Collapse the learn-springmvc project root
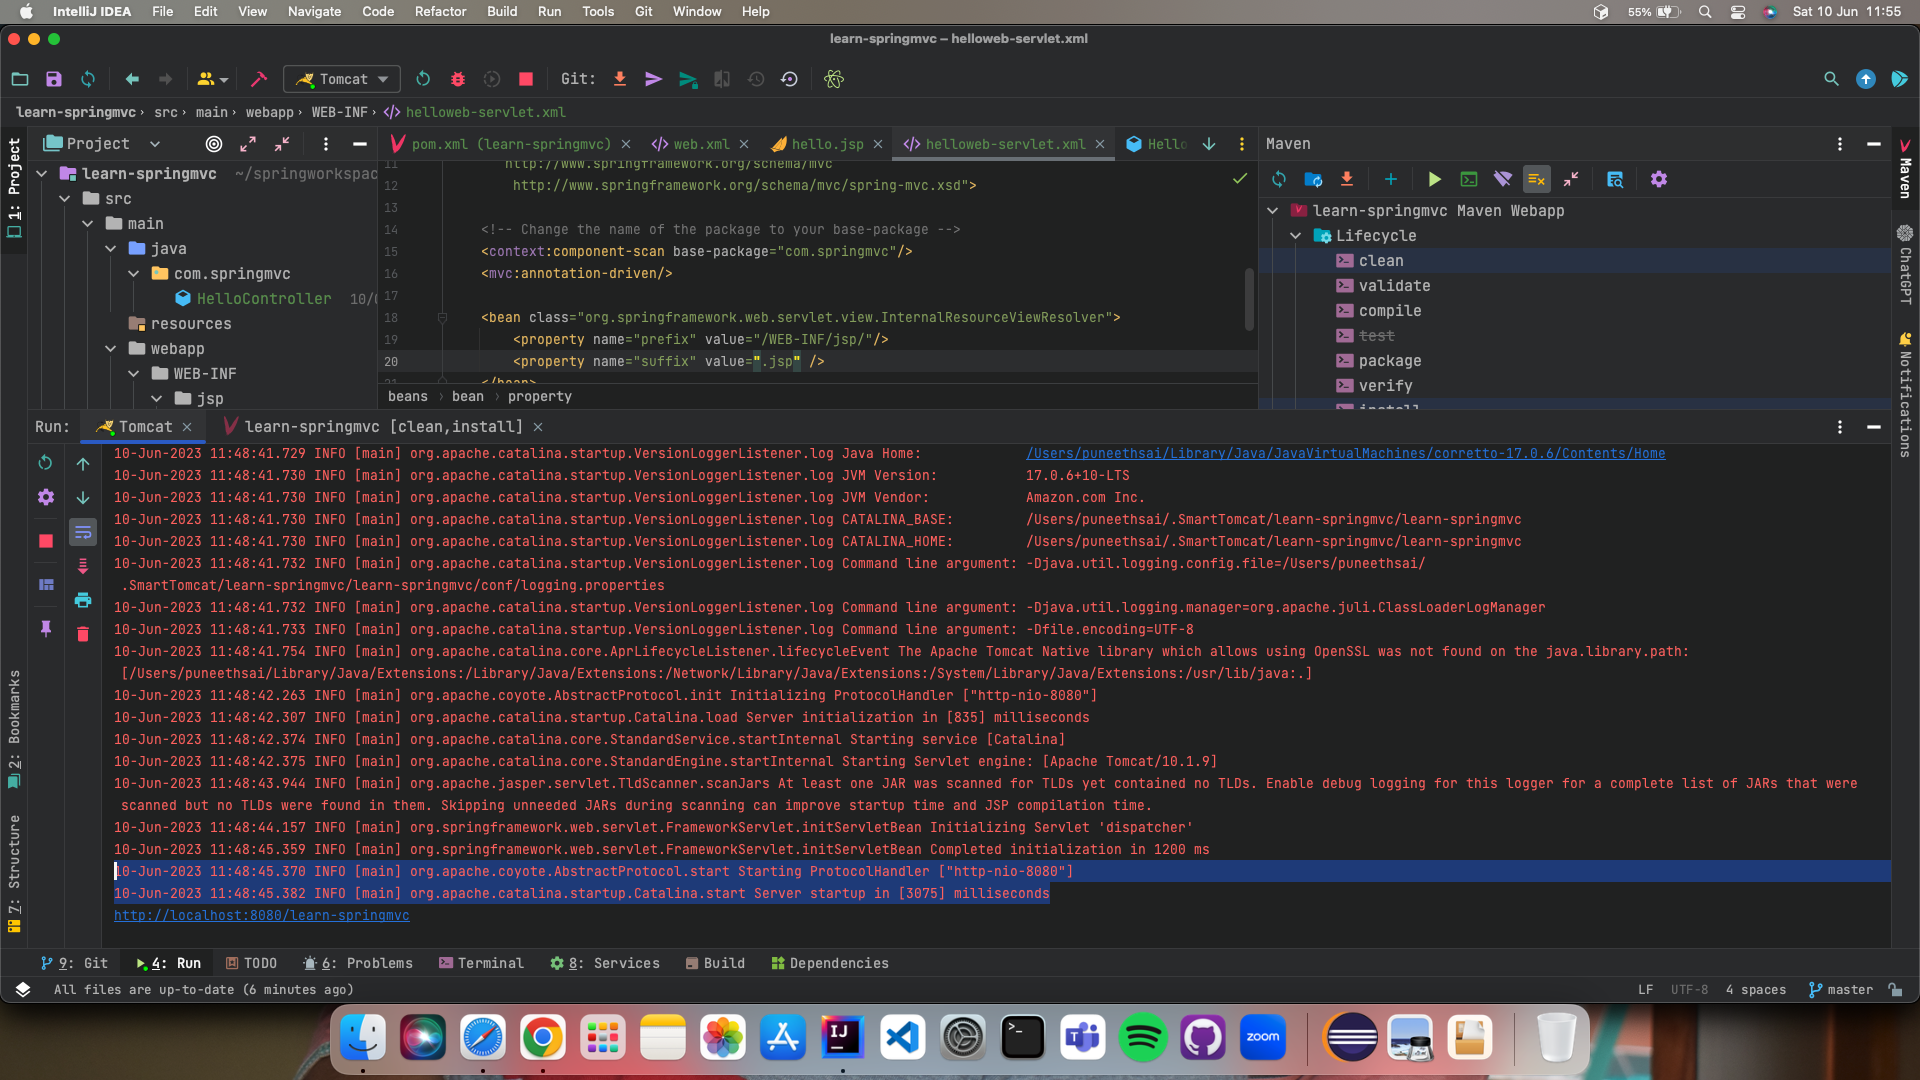This screenshot has width=1920, height=1080. point(42,174)
